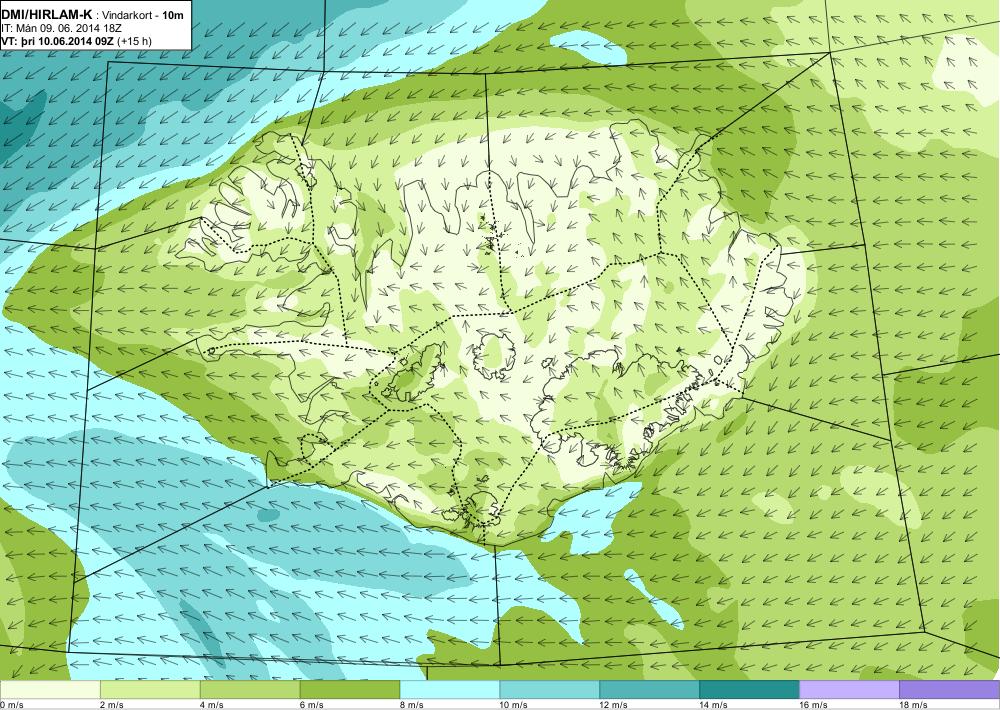Screen dimensions: 1000x710
Task: Click the 0–2 m/s pale yellow legend swatch
Action: coord(50,690)
